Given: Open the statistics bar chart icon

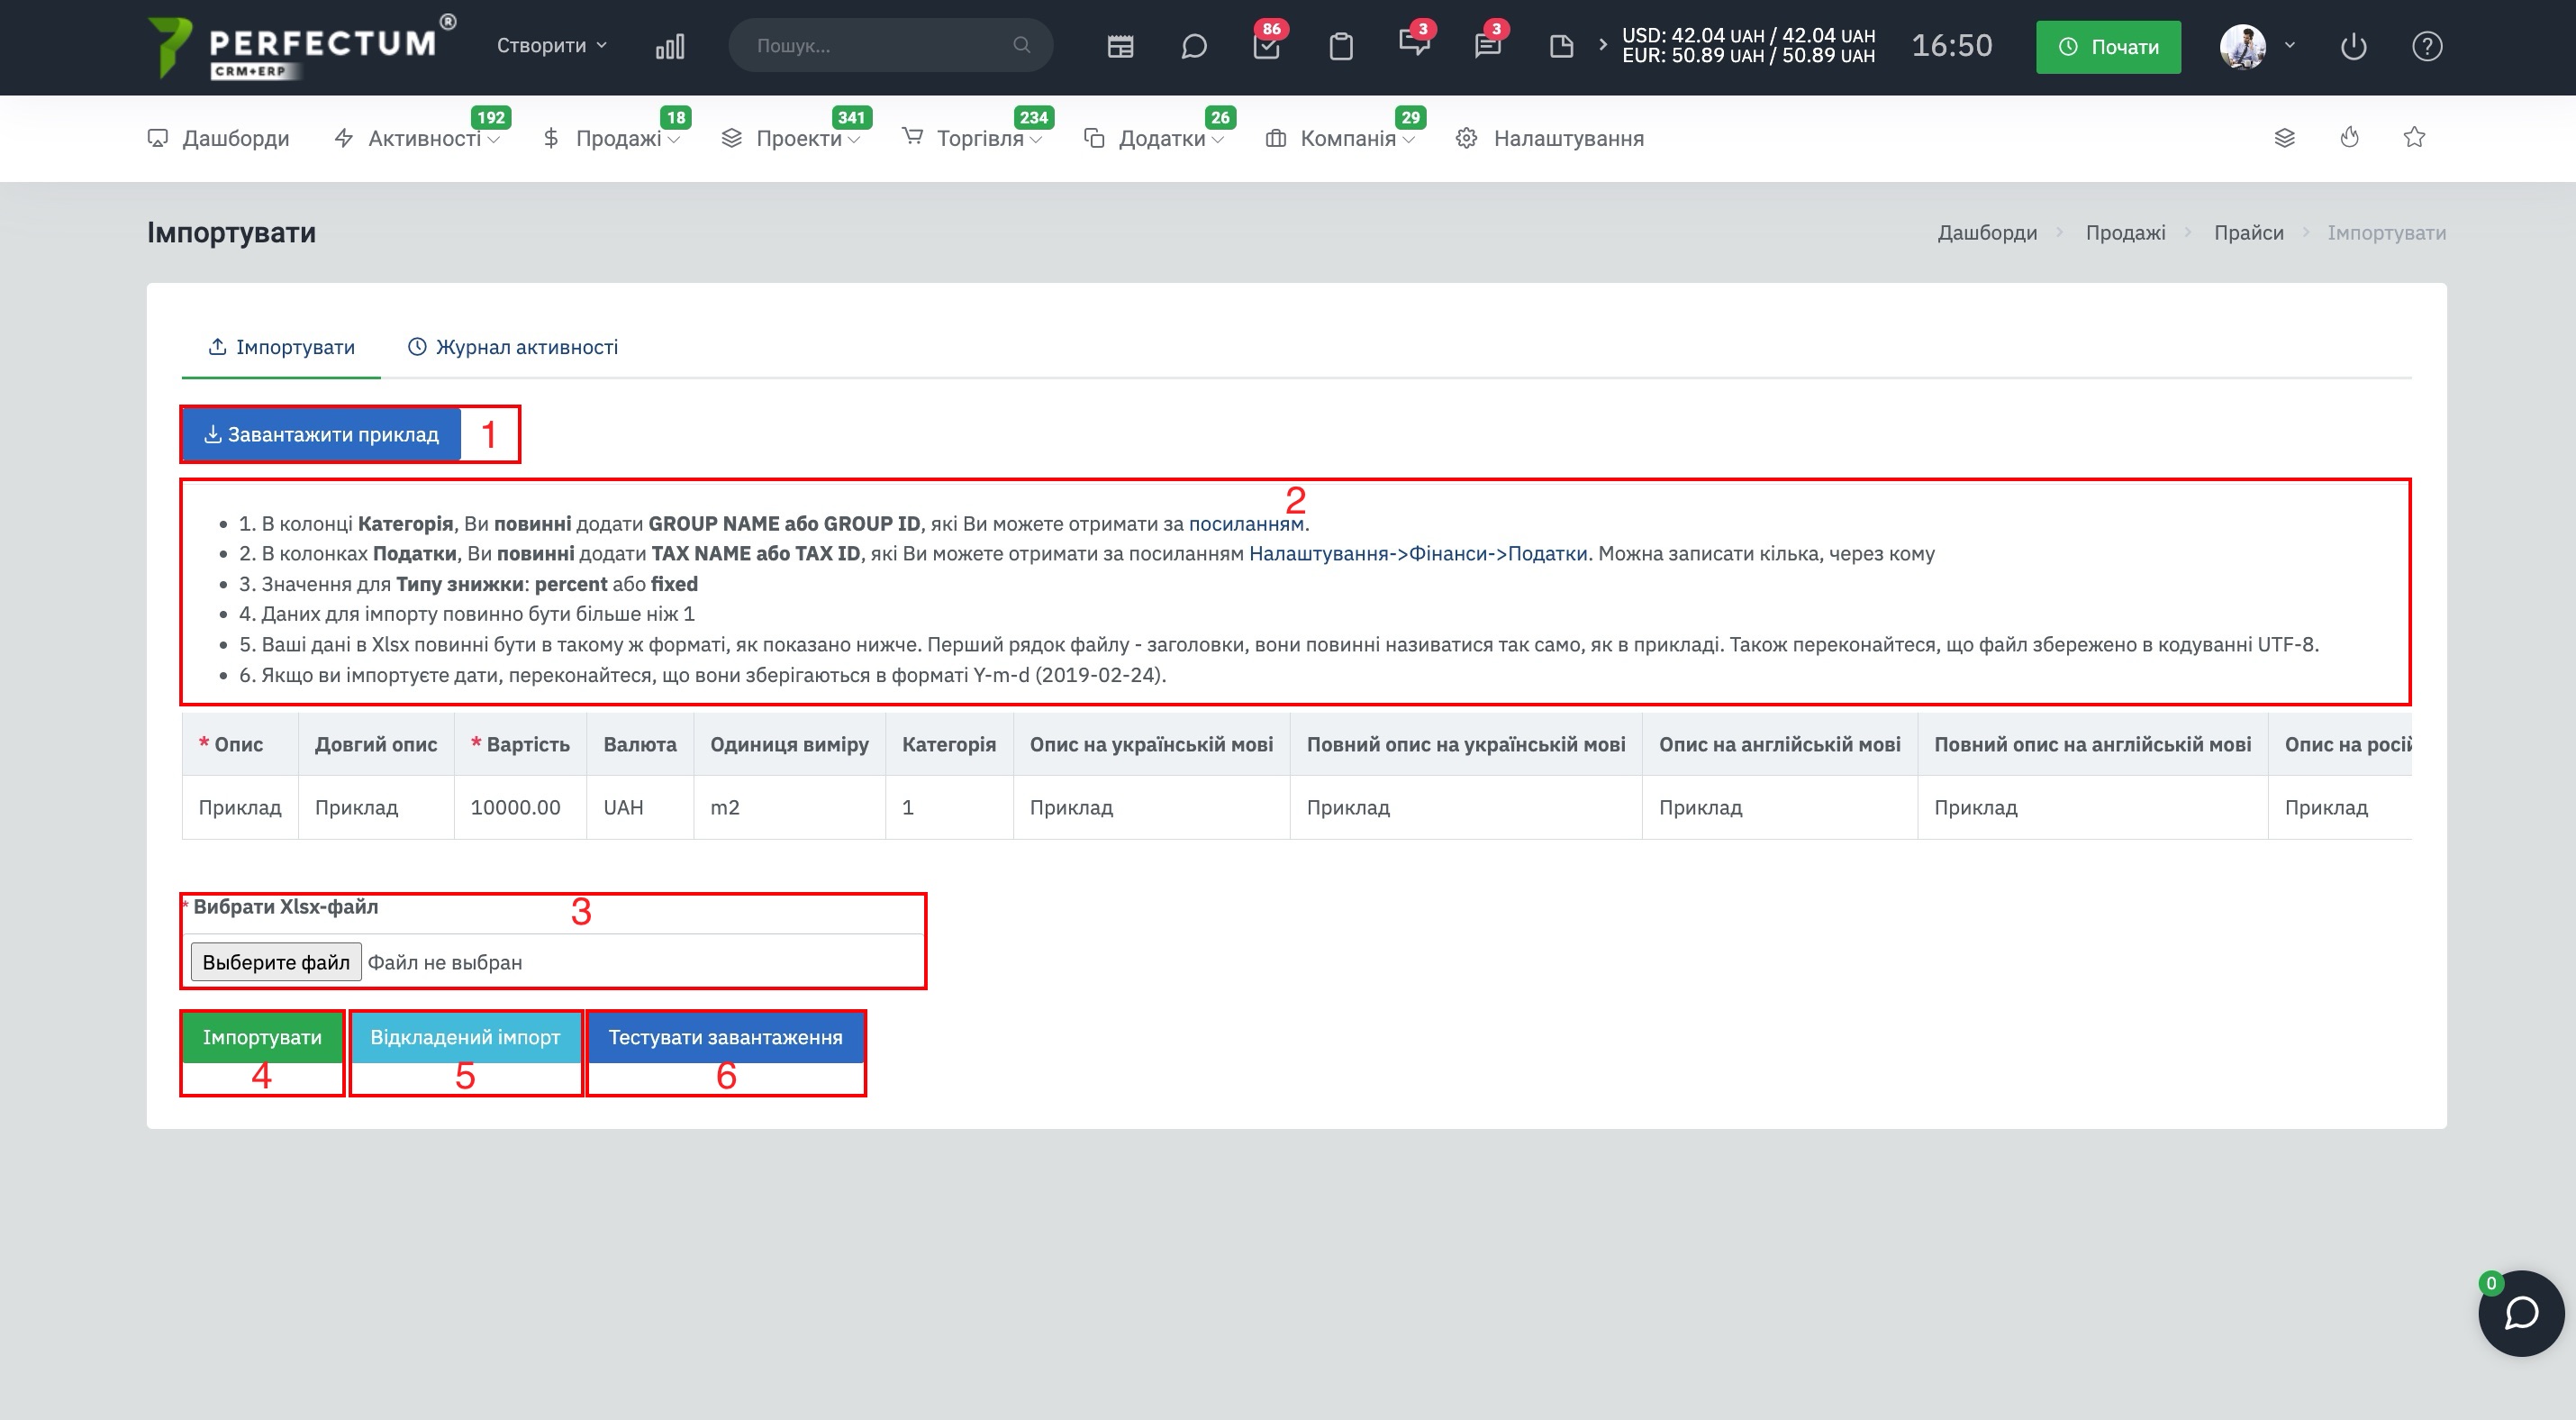Looking at the screenshot, I should pos(670,46).
